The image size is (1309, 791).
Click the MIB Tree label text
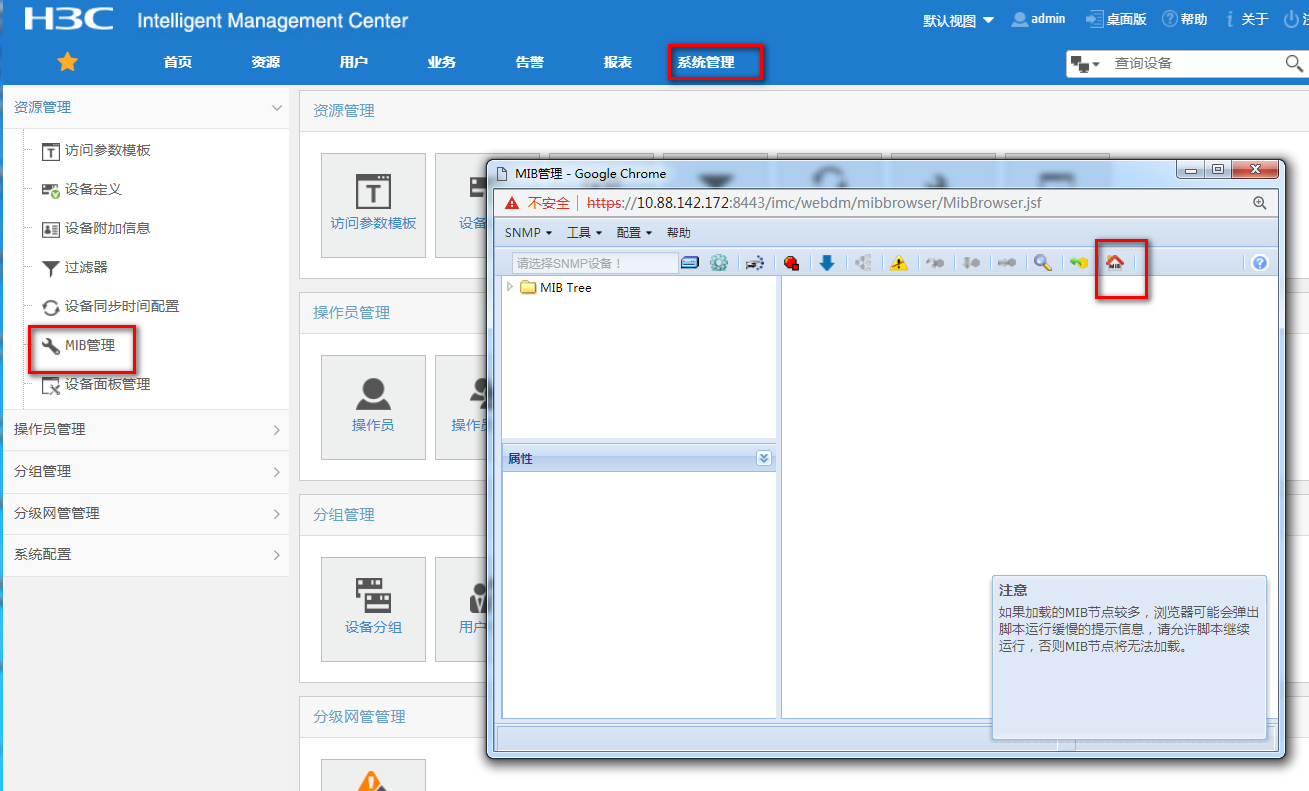[x=566, y=287]
